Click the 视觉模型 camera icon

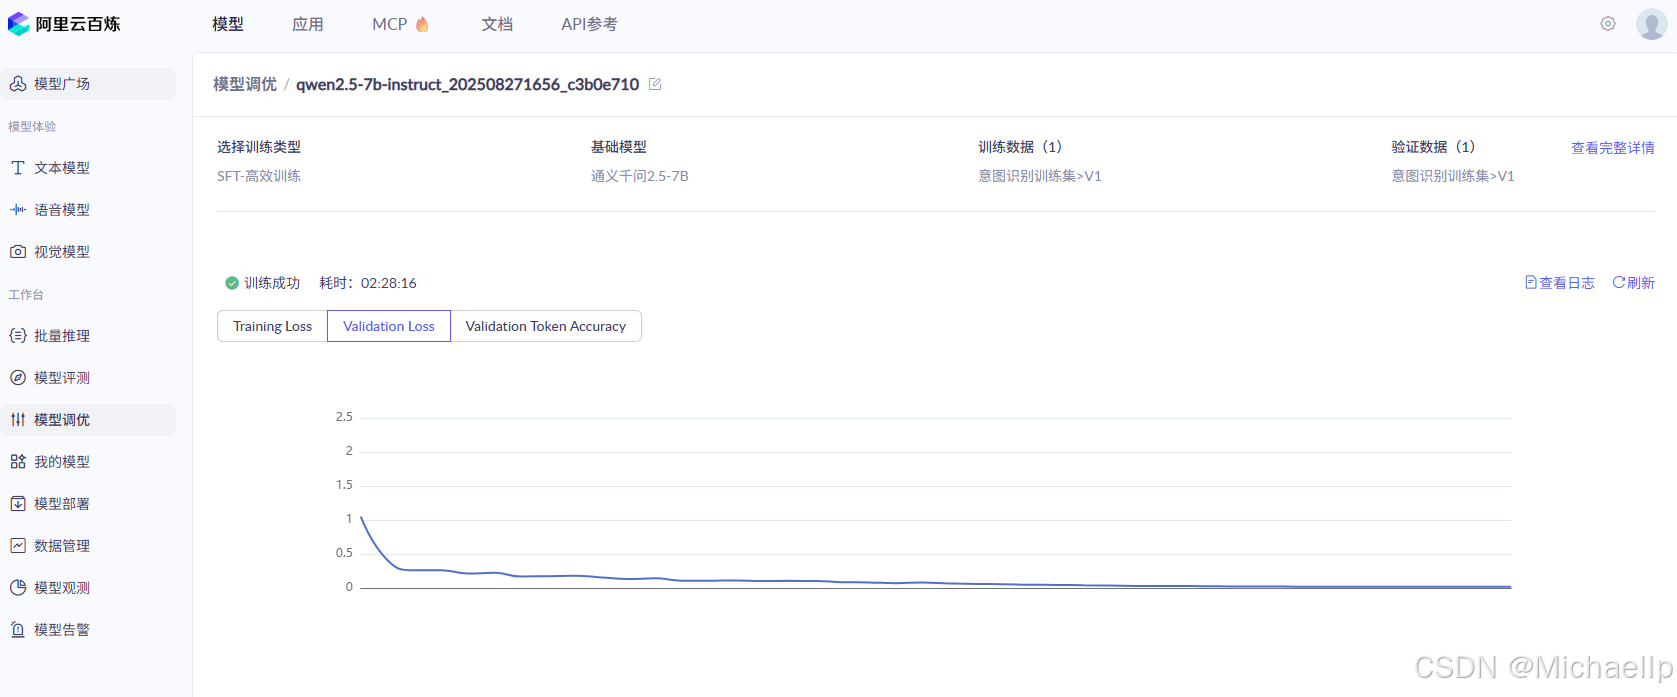tap(18, 252)
